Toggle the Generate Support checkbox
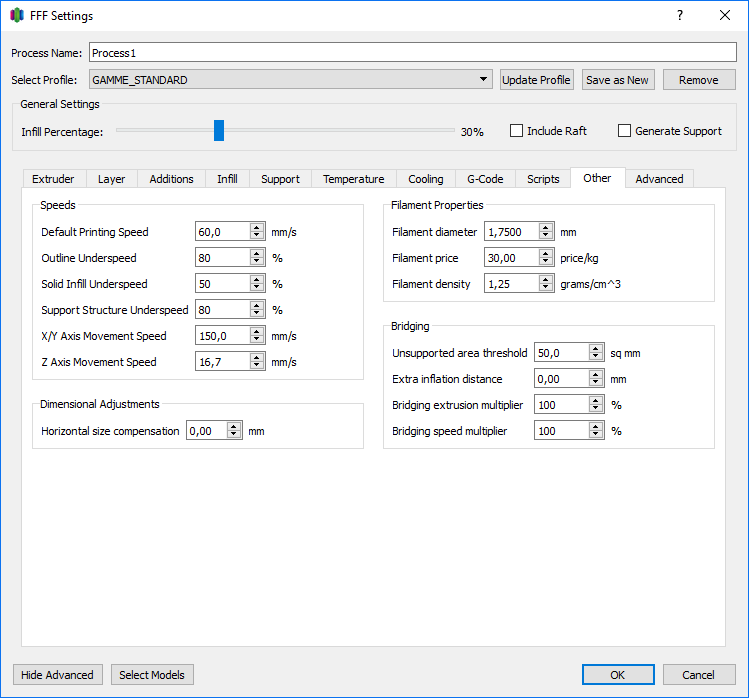749x698 pixels. (625, 131)
